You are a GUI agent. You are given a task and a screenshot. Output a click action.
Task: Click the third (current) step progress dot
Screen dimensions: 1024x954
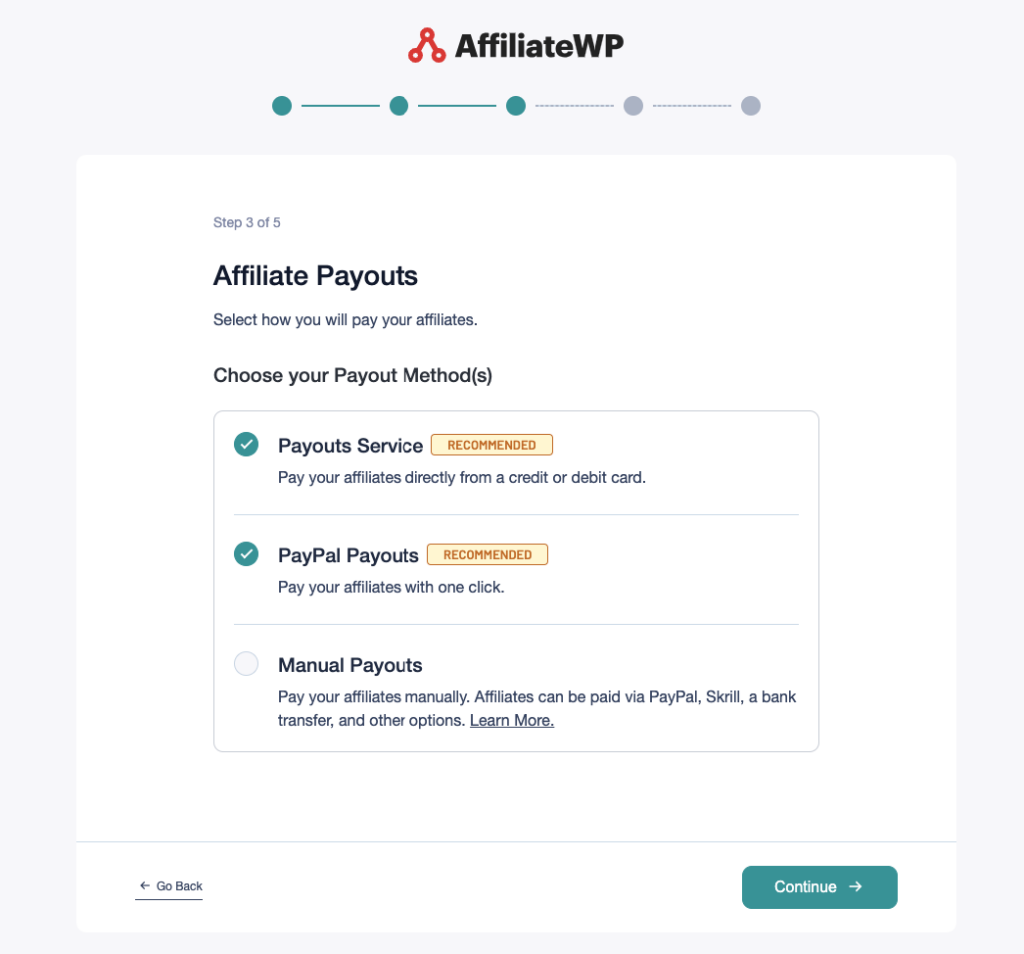pos(516,106)
